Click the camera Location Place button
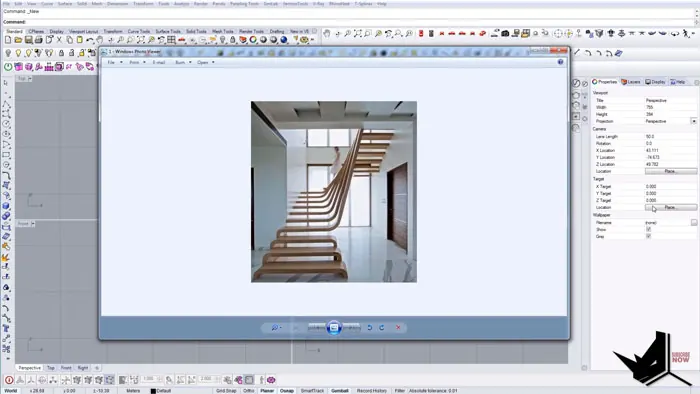This screenshot has height=394, width=700. [x=671, y=171]
